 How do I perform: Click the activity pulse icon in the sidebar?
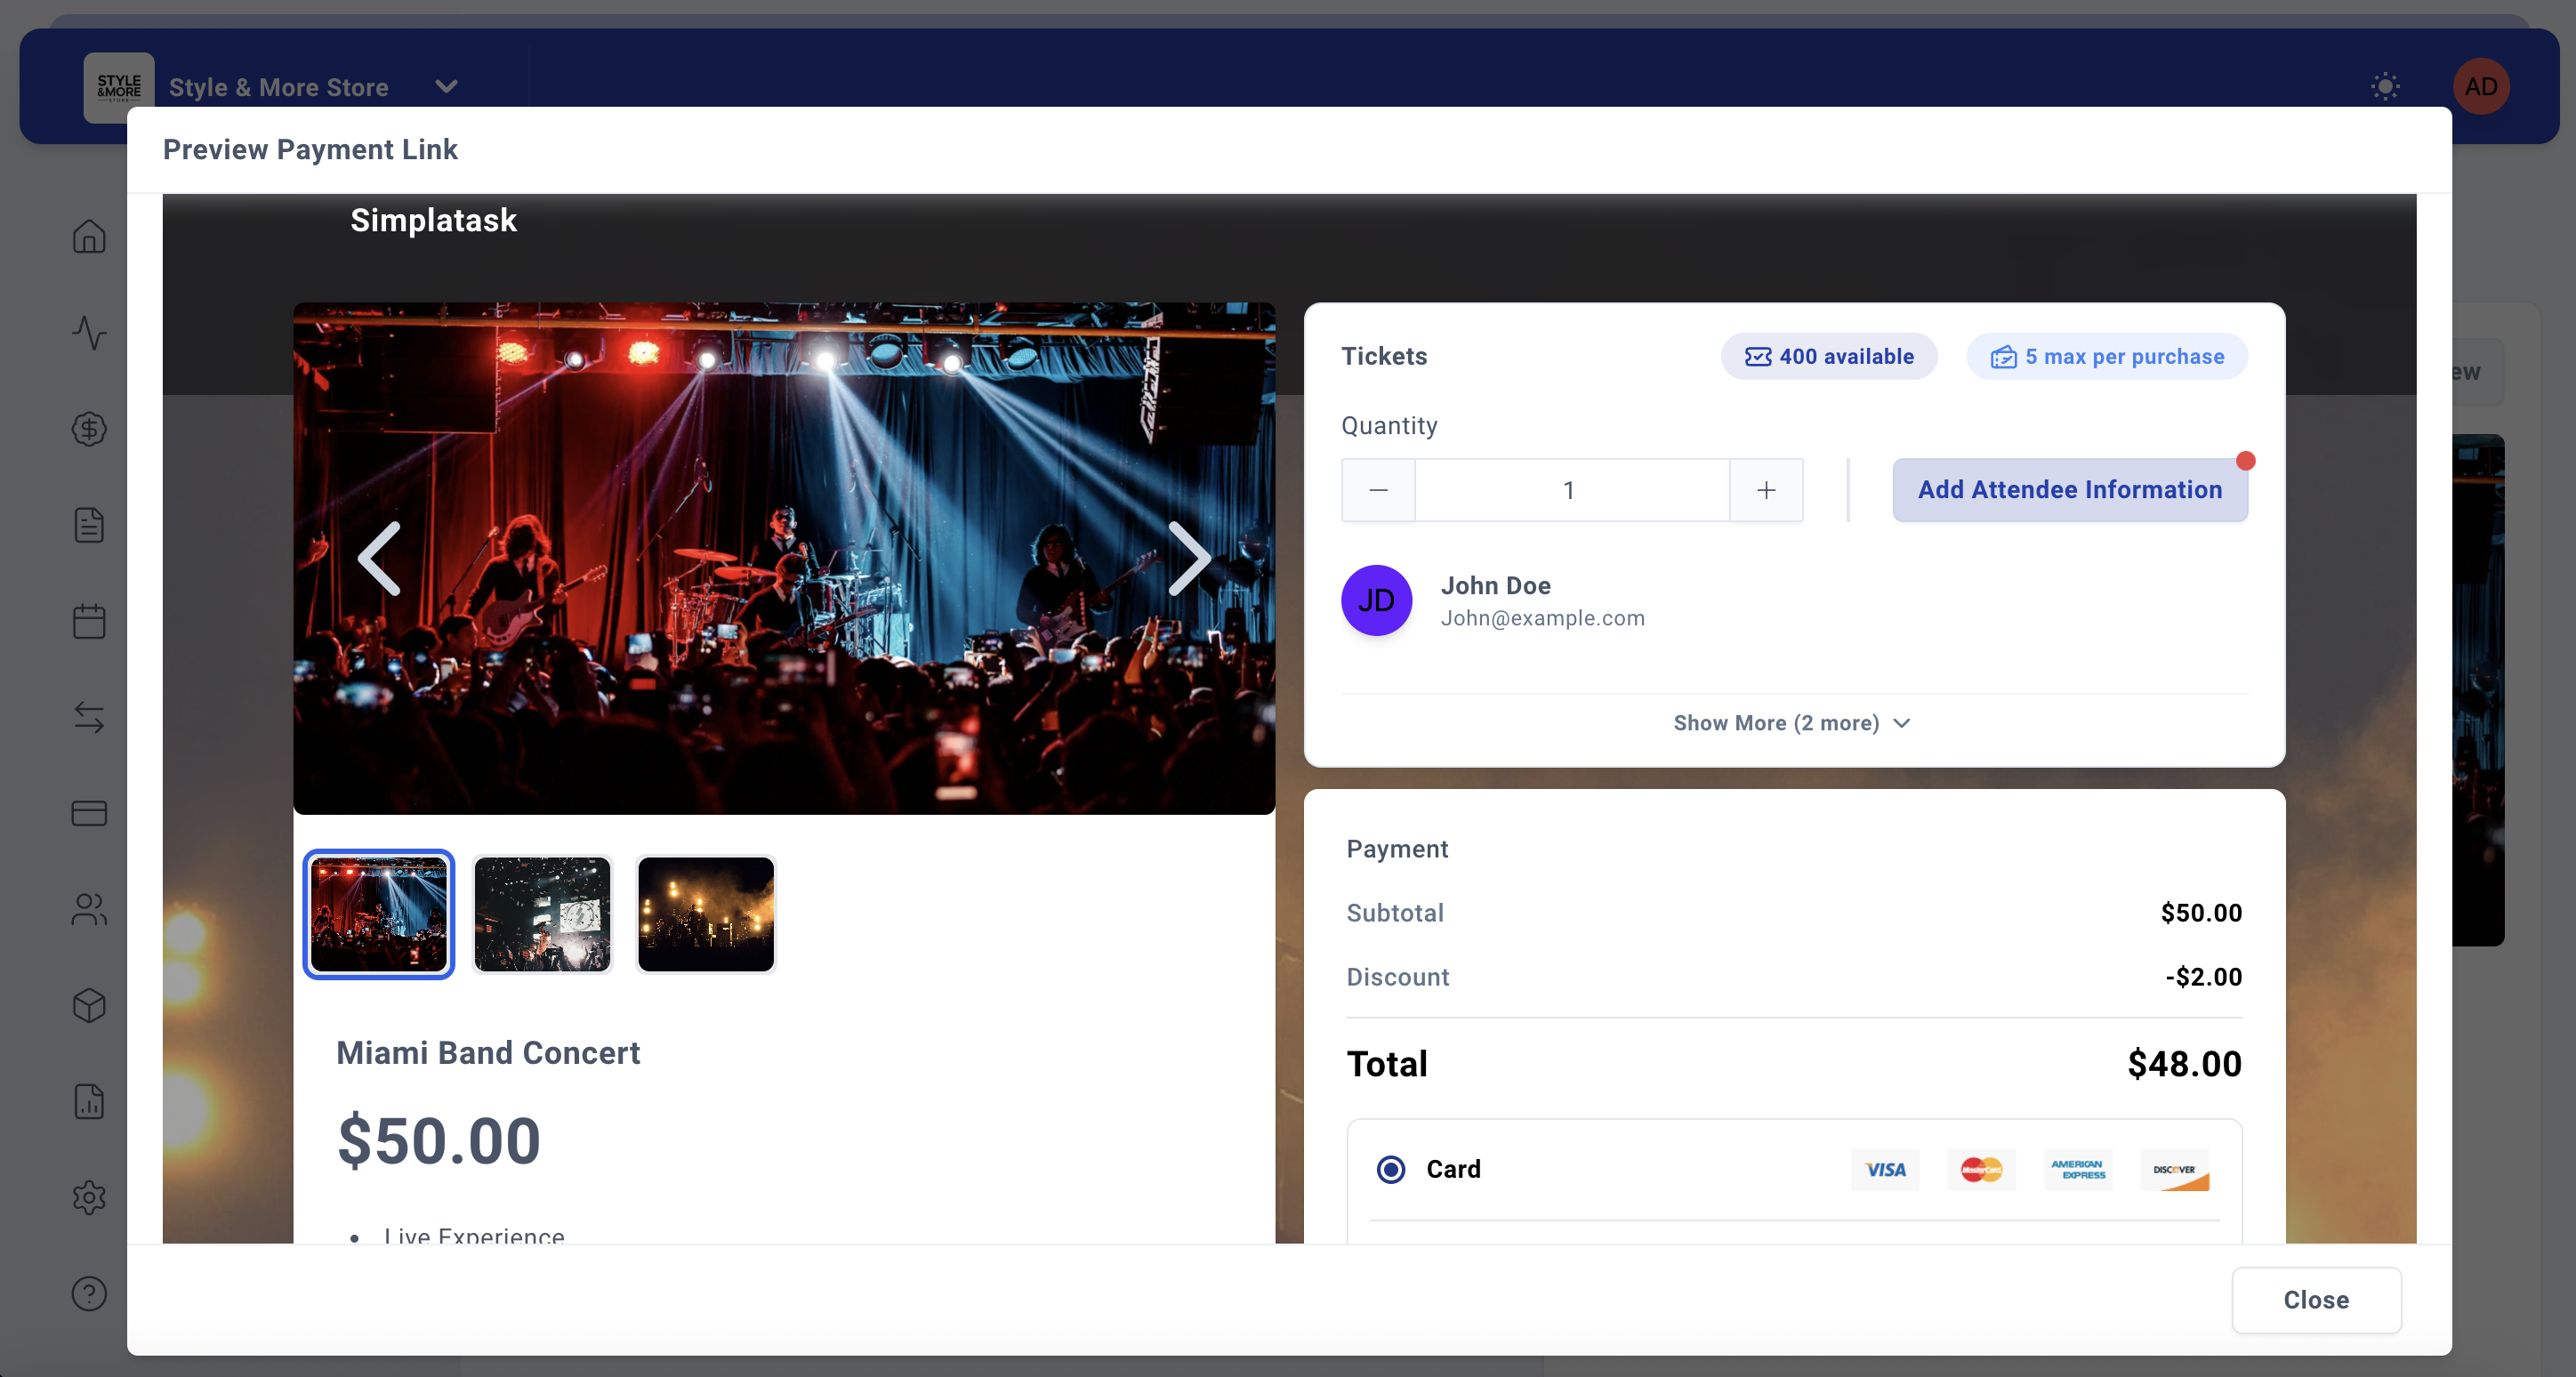pos(89,333)
